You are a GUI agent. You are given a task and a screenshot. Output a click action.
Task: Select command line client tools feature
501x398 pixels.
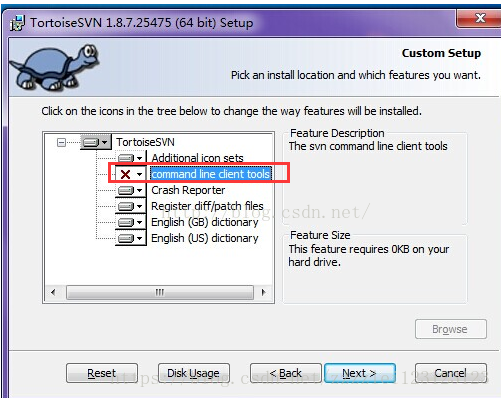point(211,174)
